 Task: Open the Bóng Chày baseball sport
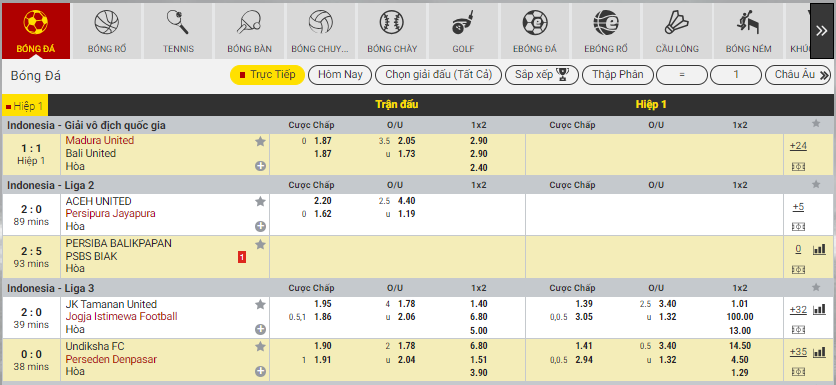tap(392, 31)
